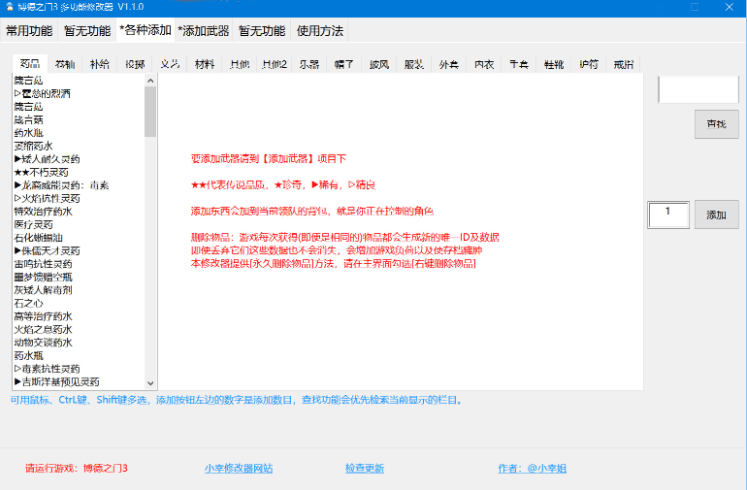The height and width of the screenshot is (490, 747).
Task: Open the 常用功能 tab
Action: [x=29, y=31]
